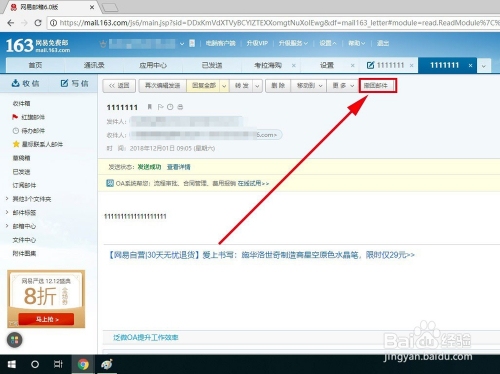Screen dimensions: 500x374
Task: Open the 转发 dropdown arrow
Action: click(257, 86)
